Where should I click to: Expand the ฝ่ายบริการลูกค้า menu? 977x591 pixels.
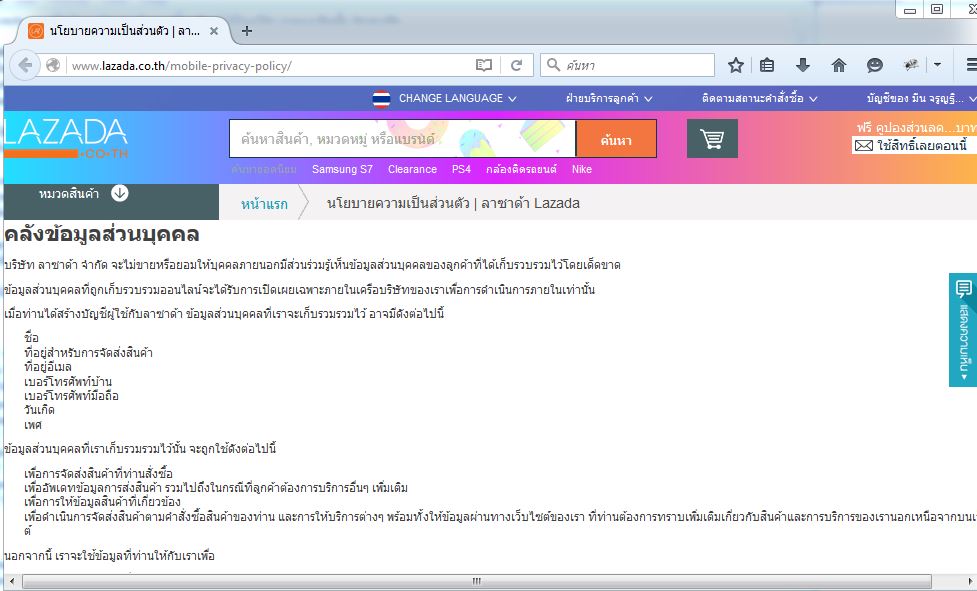609,98
